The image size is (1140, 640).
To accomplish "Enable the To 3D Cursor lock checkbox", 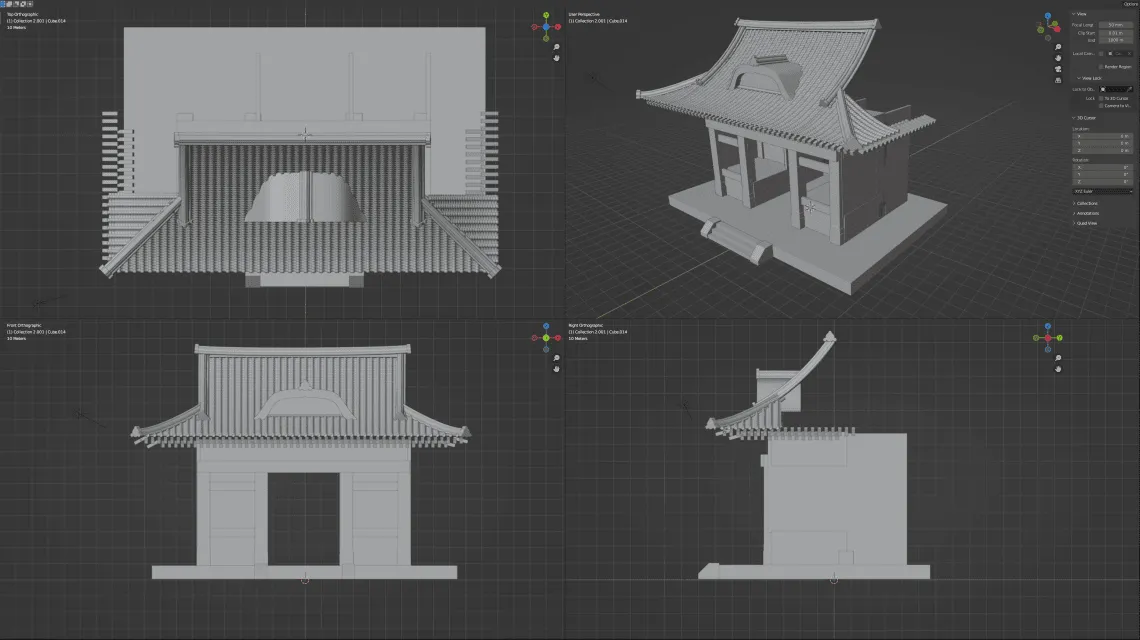I will 1101,98.
